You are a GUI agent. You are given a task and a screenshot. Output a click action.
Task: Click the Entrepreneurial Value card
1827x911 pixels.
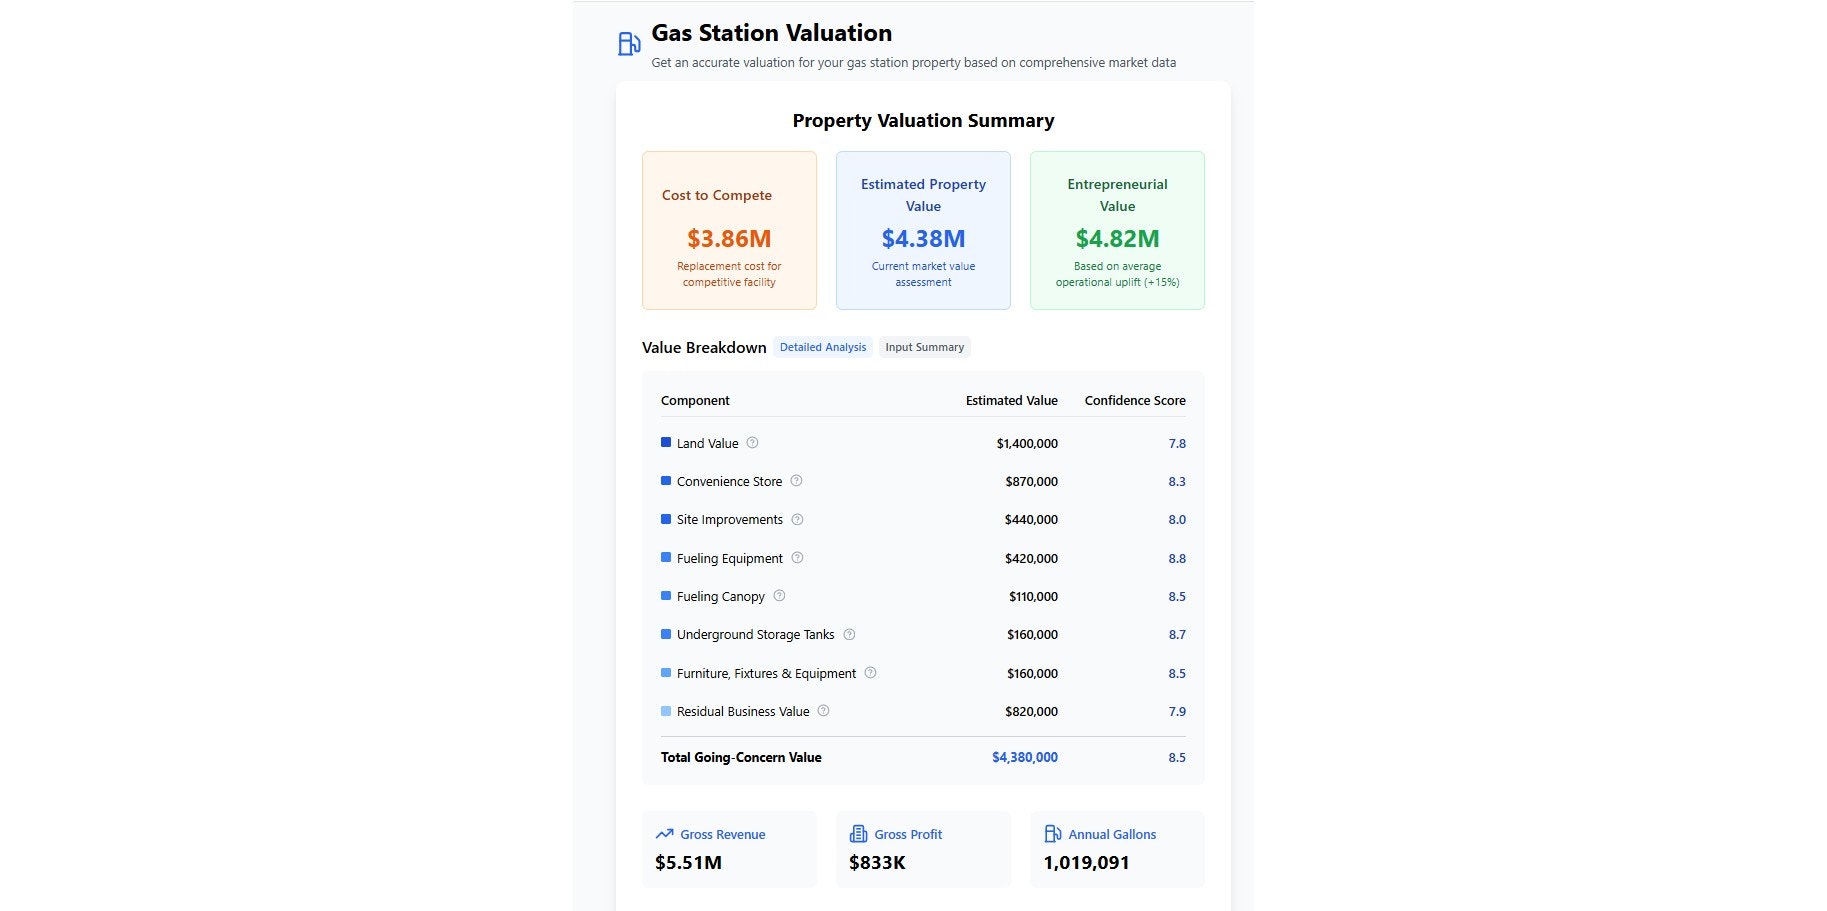coord(1116,230)
